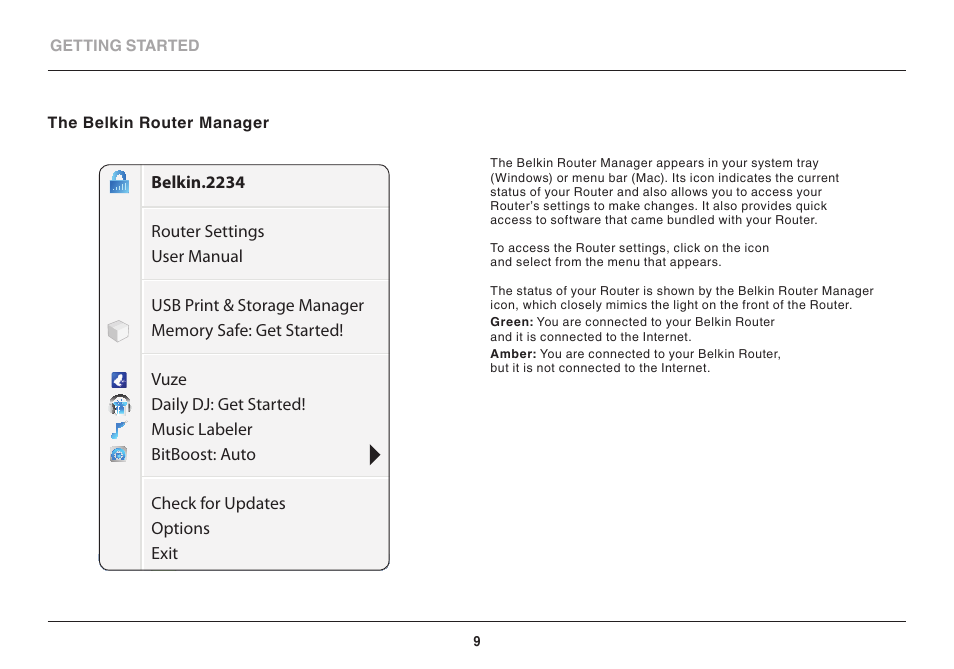The height and width of the screenshot is (669, 954).
Task: Expand the BitBoost submenu arrow
Action: point(375,454)
